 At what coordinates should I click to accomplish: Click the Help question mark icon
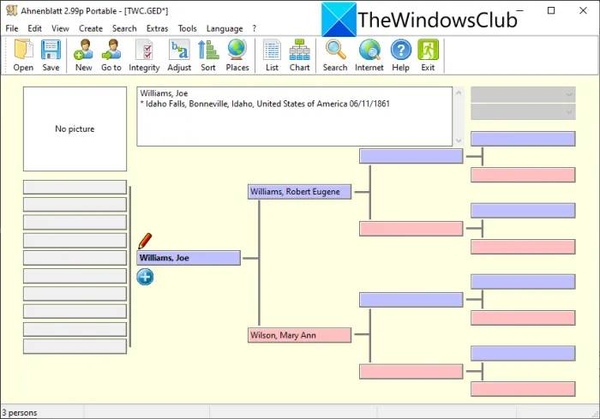coord(401,50)
